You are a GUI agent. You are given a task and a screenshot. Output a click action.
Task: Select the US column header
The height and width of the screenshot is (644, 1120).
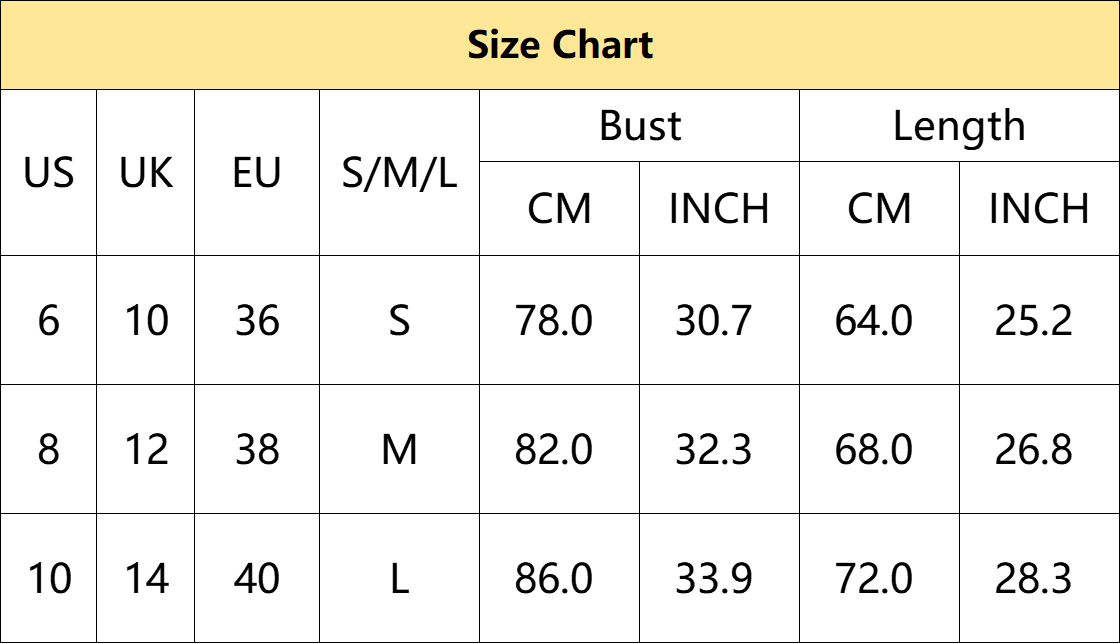(49, 173)
